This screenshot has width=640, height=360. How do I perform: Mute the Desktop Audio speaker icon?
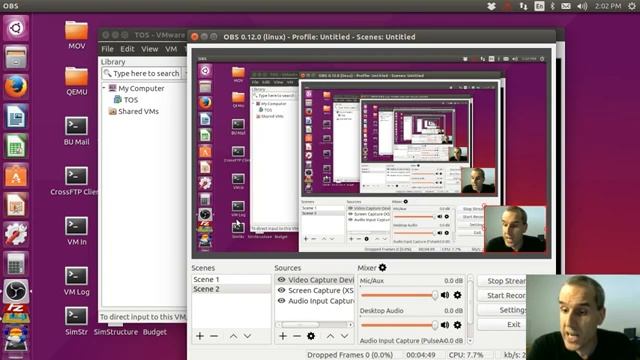pos(445,325)
